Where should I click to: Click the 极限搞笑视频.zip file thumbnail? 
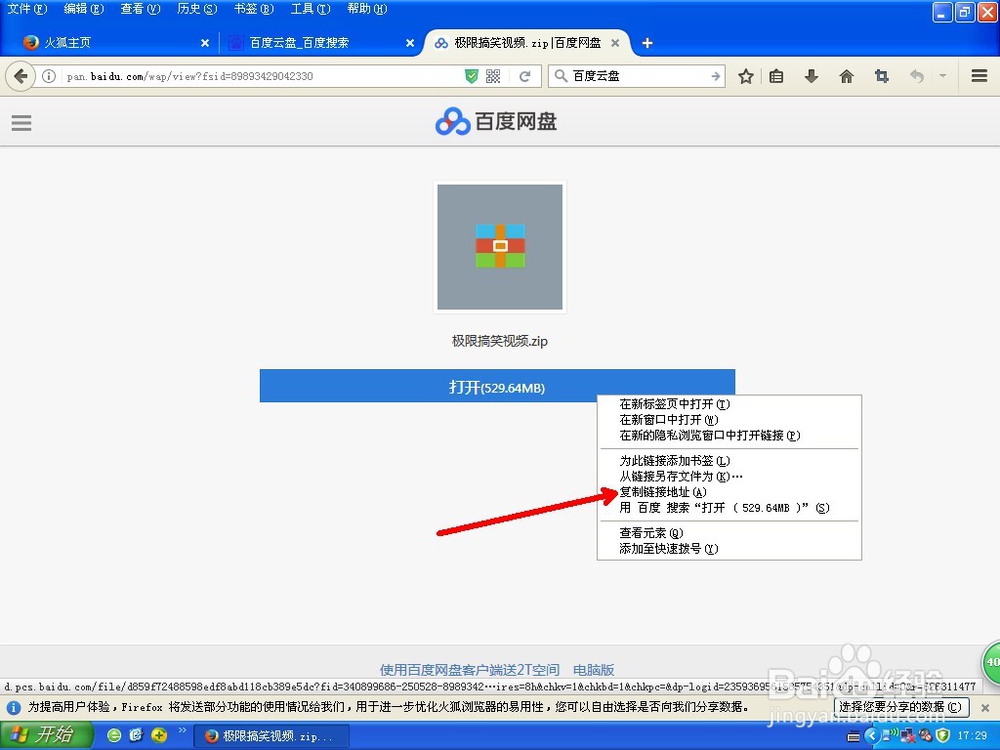click(499, 246)
